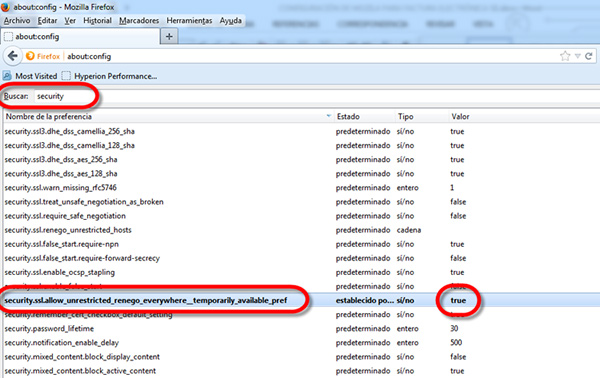Click value 1 of warn_missing_rfc5746
The image size is (600, 378).
click(x=452, y=188)
